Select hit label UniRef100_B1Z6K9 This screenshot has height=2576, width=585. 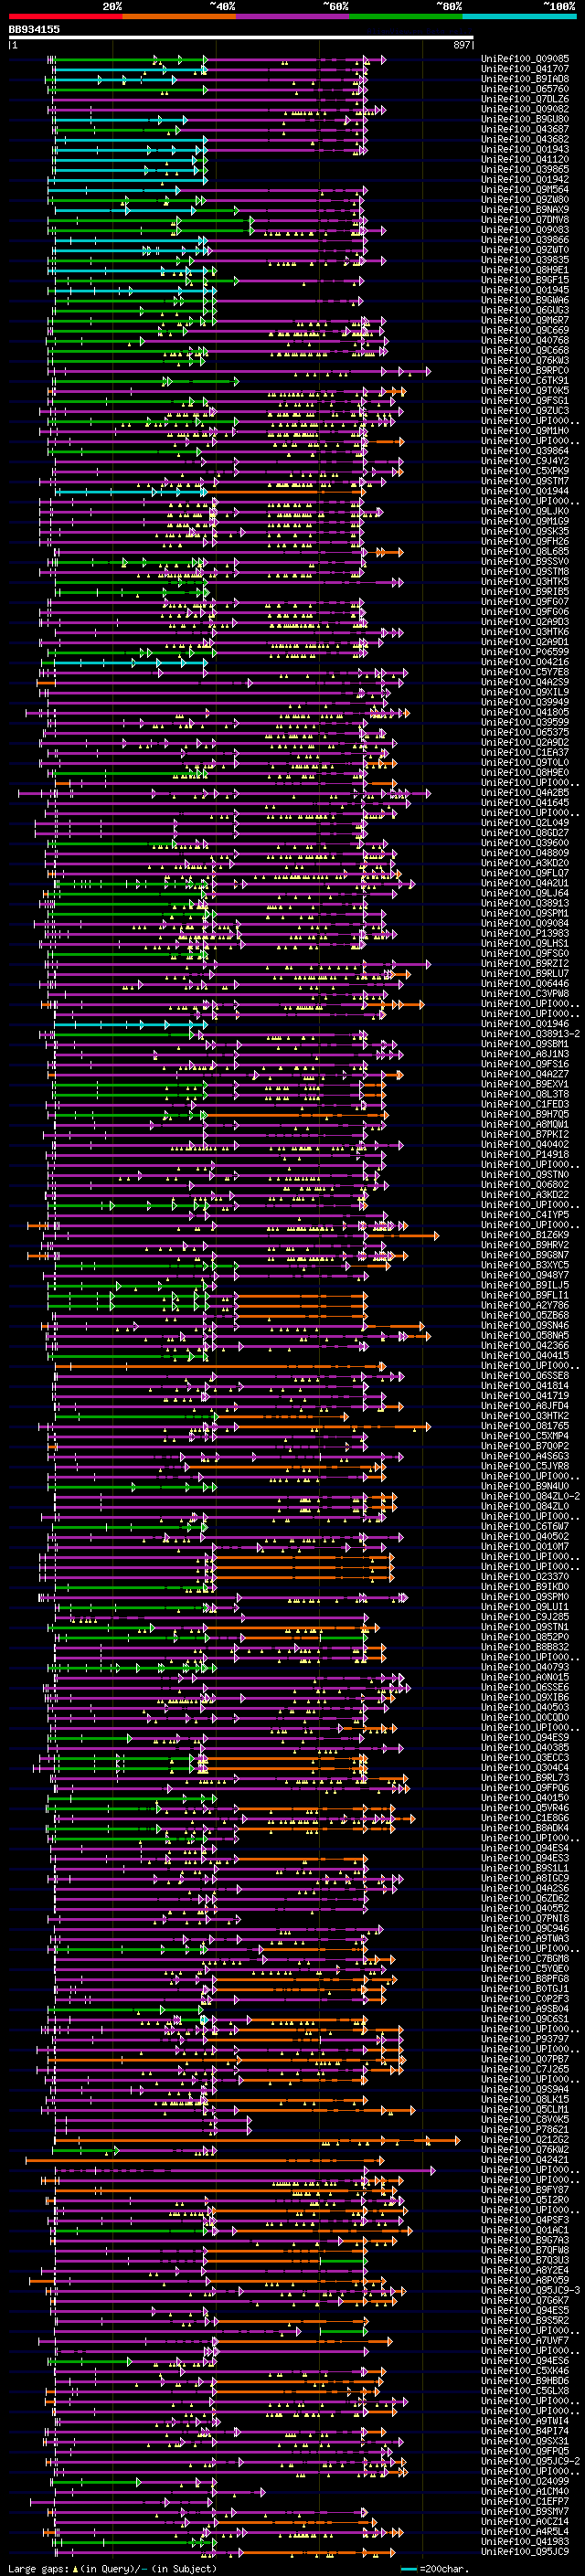point(525,1235)
